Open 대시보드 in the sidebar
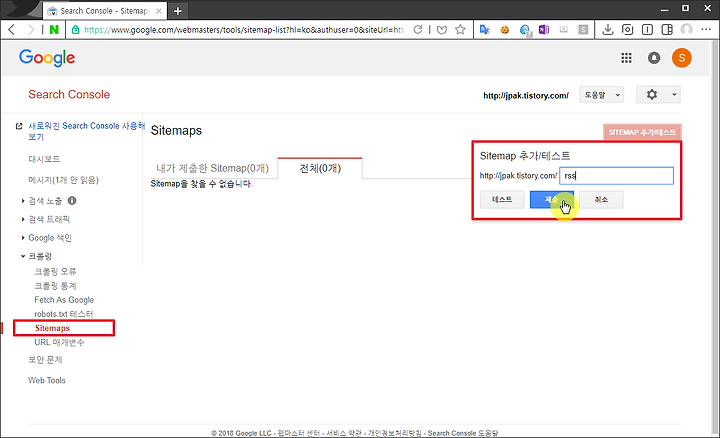 44,159
